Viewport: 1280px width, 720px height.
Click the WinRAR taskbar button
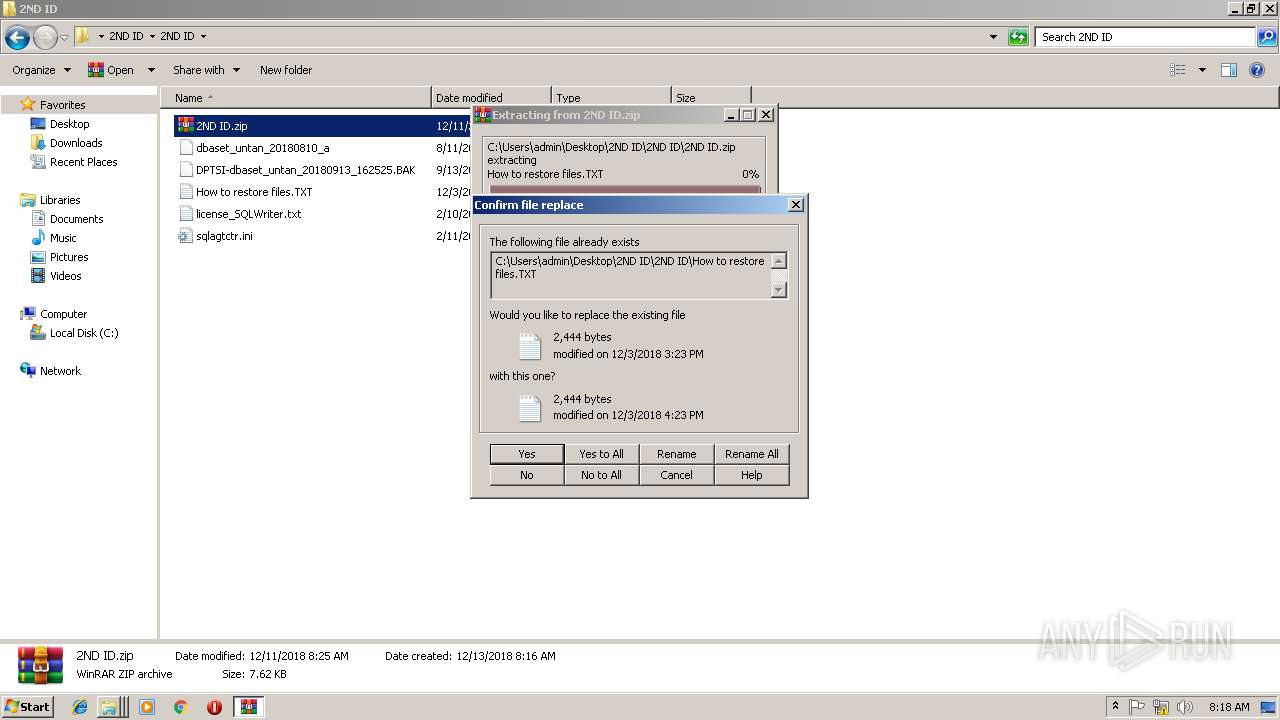click(249, 707)
